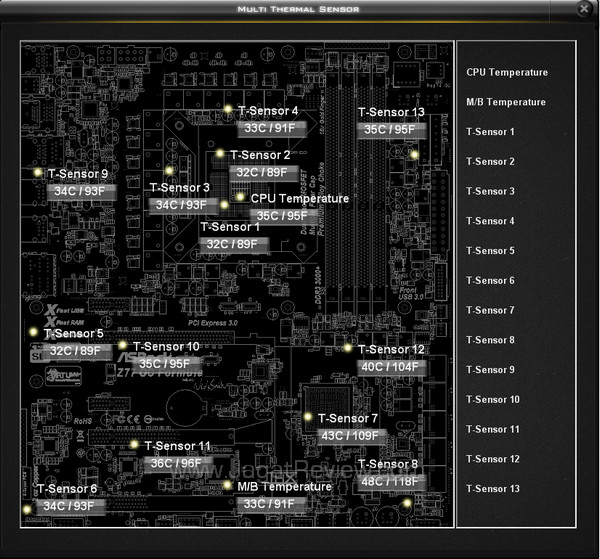The image size is (600, 559).
Task: Click the T-Sensor 11 yellow dot marker
Action: [134, 444]
